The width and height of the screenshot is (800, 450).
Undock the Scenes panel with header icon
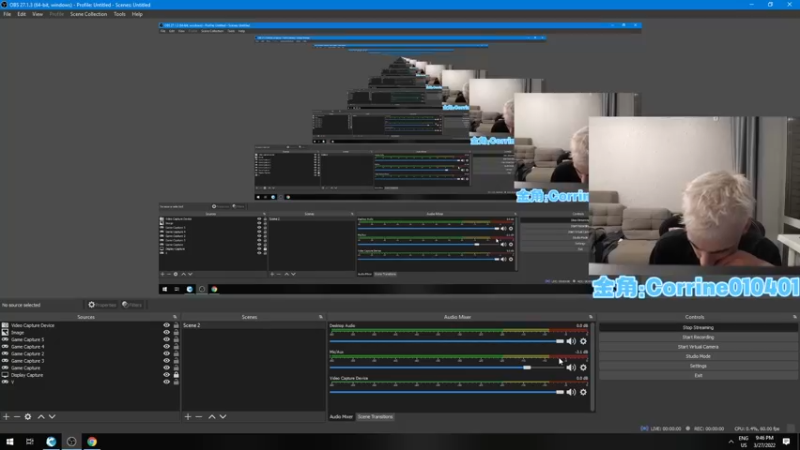click(x=321, y=317)
